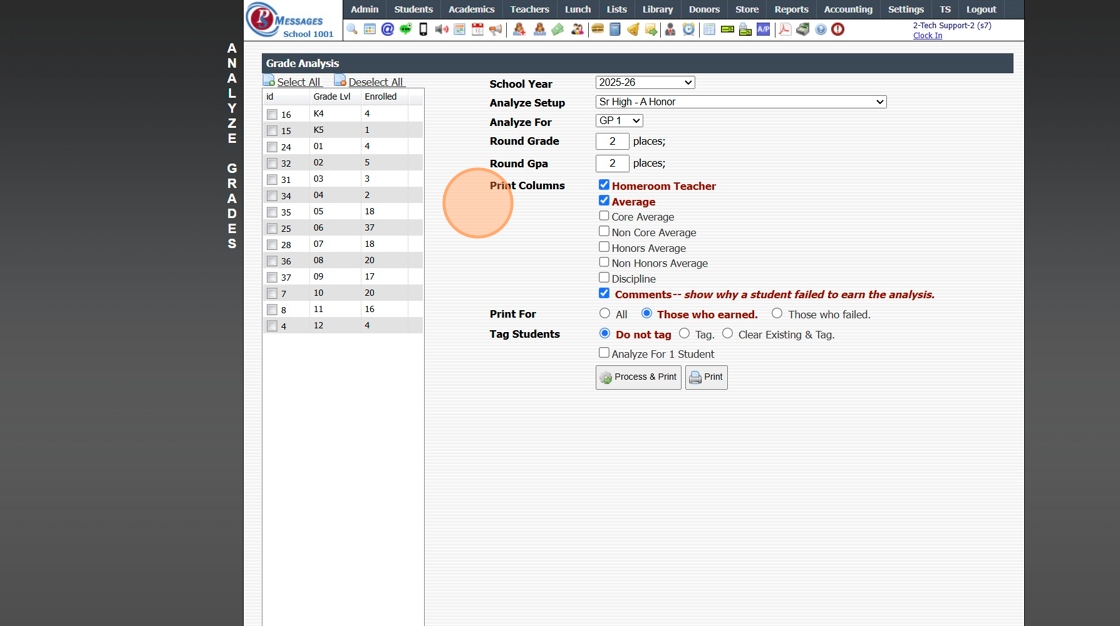This screenshot has width=1120, height=626.
Task: Enable the Discipline column
Action: [604, 278]
